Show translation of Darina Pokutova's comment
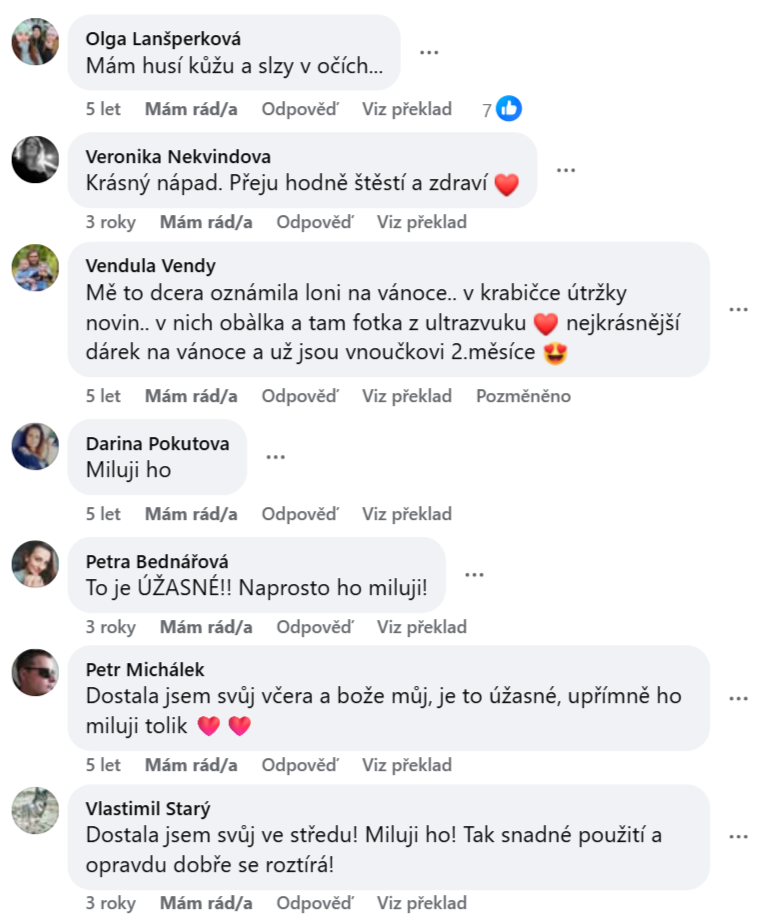 click(407, 514)
